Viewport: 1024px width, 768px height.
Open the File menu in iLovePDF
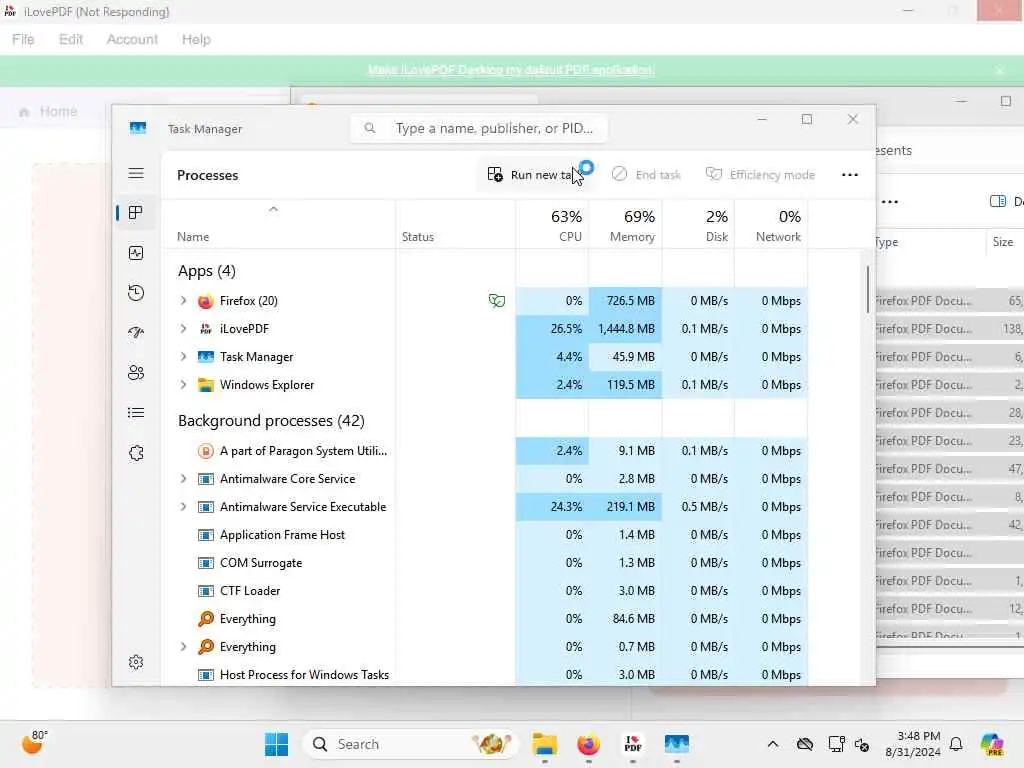click(23, 39)
